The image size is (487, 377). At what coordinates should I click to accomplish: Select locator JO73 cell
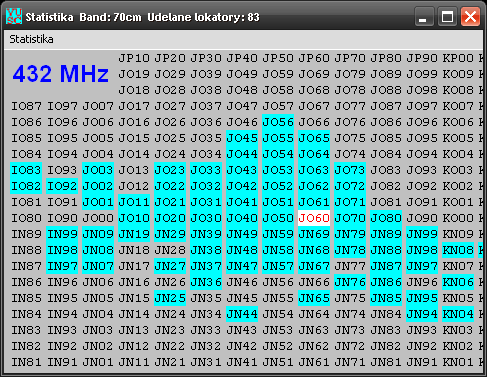350,170
